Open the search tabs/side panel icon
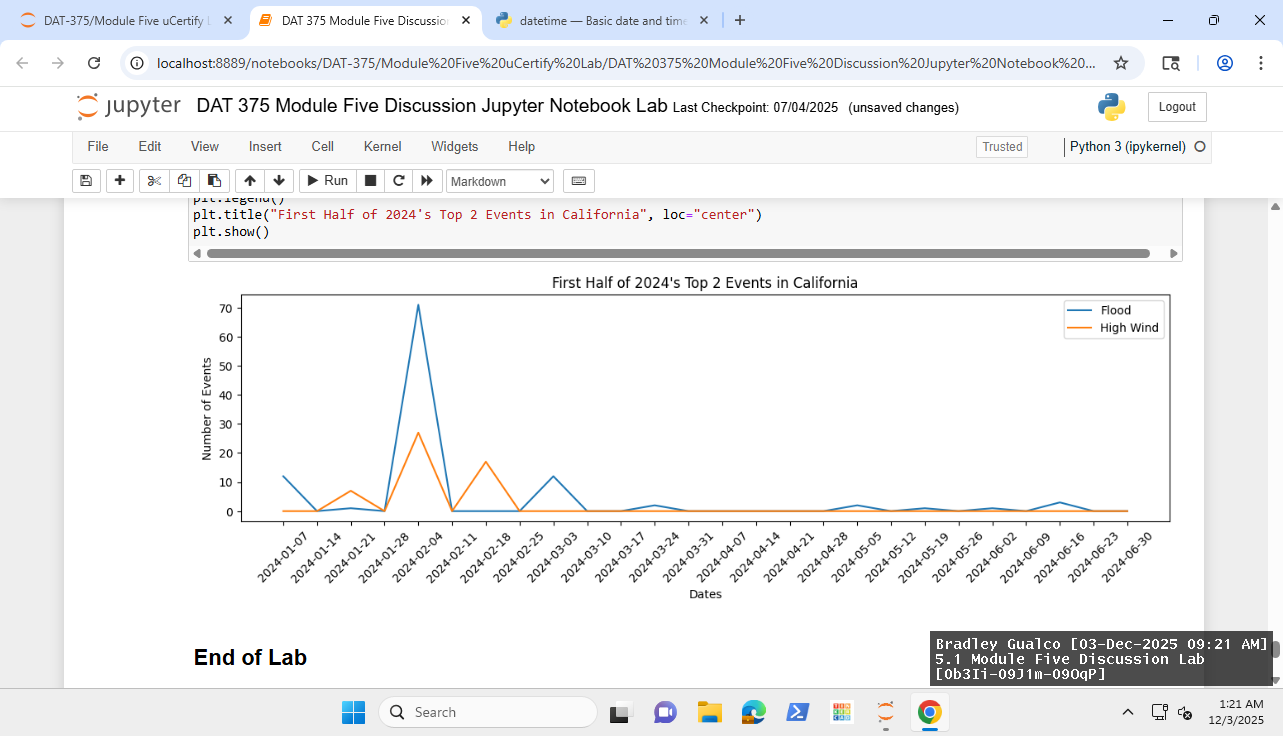The width and height of the screenshot is (1283, 736). (1171, 63)
